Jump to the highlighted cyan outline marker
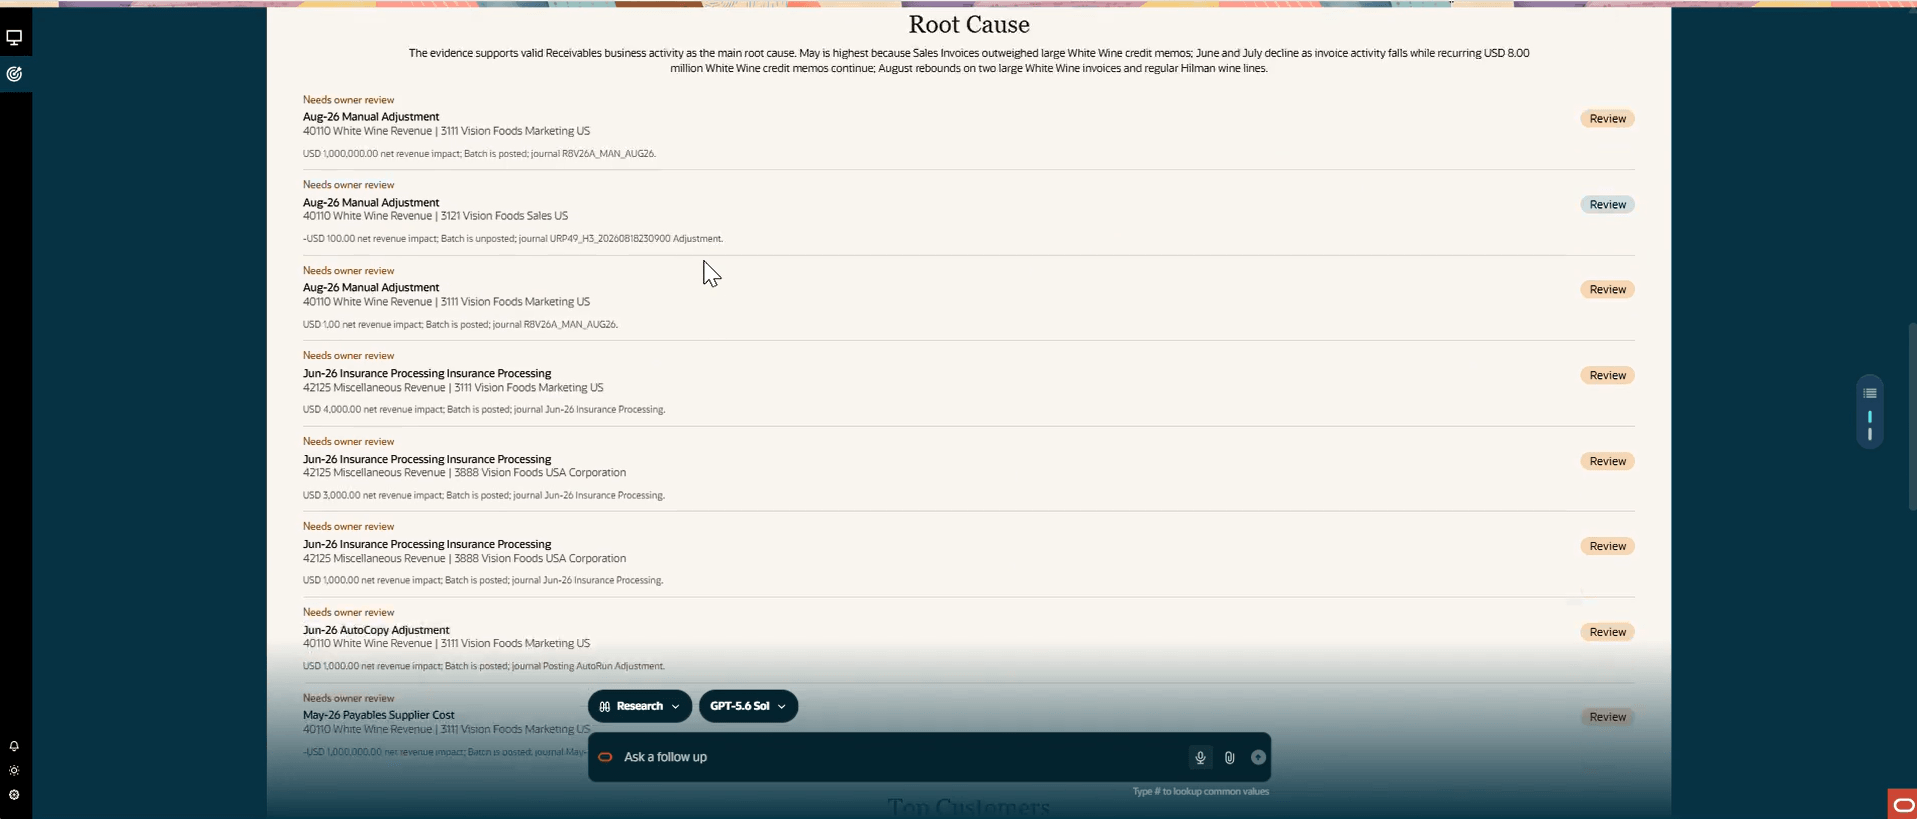1917x819 pixels. click(x=1870, y=417)
